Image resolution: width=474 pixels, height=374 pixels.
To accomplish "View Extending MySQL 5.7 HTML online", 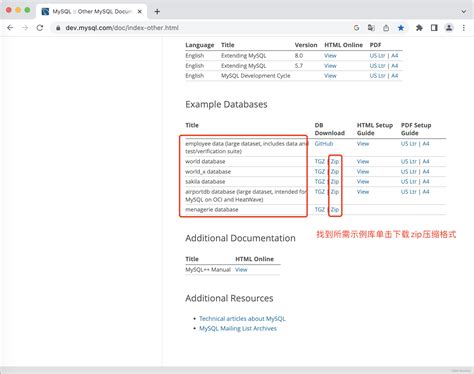I will coord(330,66).
